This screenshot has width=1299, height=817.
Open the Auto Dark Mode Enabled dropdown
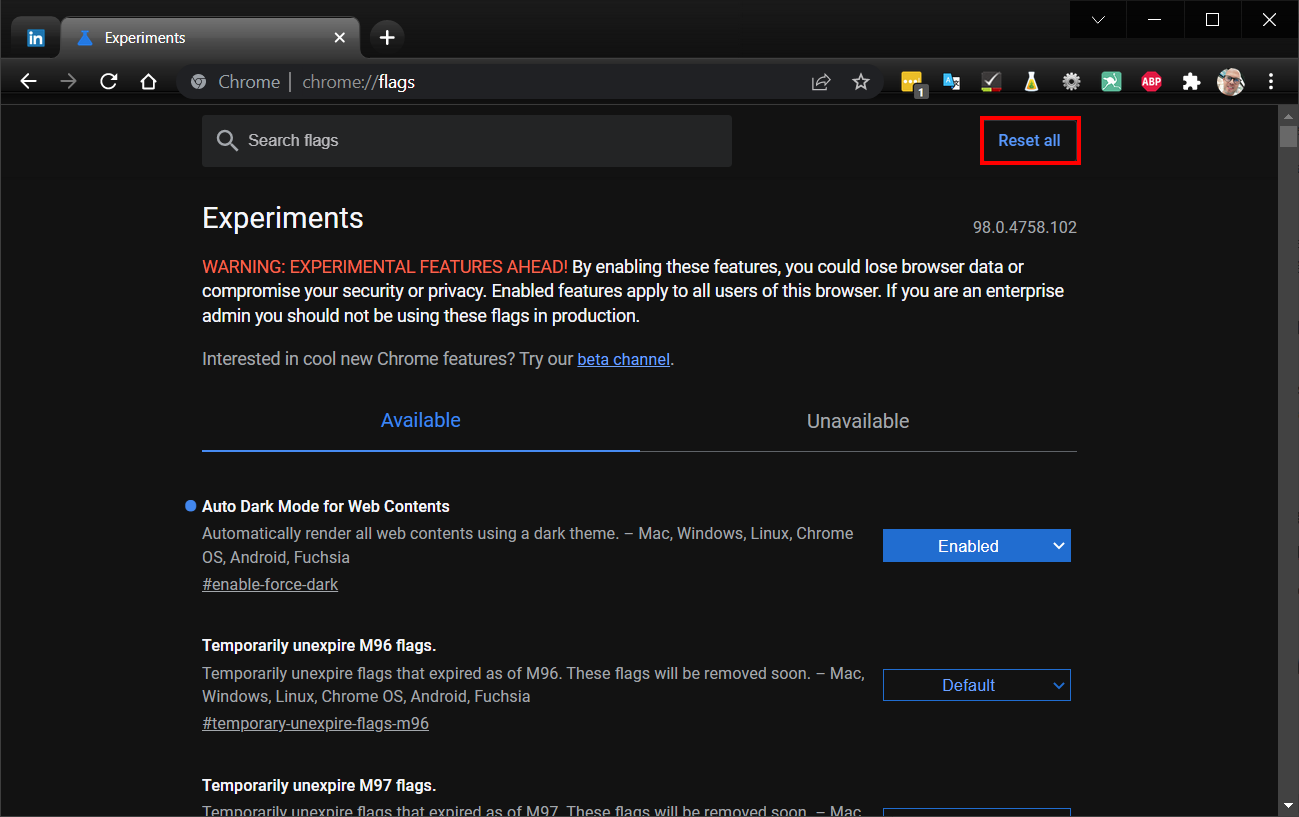pos(977,546)
